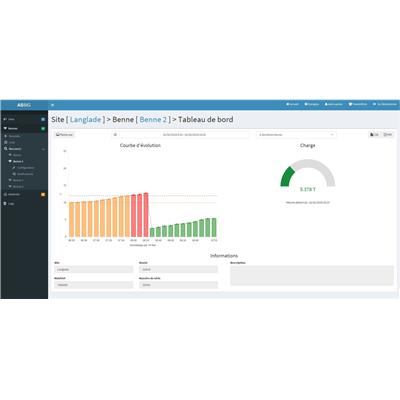Click the ABSIG logo in the header
Image resolution: width=400 pixels, height=400 pixels.
(24, 105)
